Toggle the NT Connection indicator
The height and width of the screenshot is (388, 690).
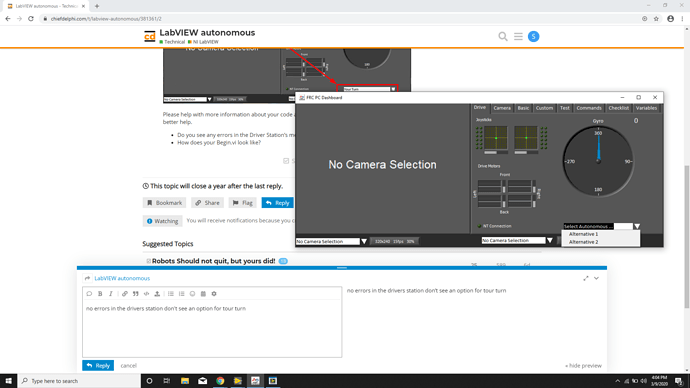click(479, 226)
